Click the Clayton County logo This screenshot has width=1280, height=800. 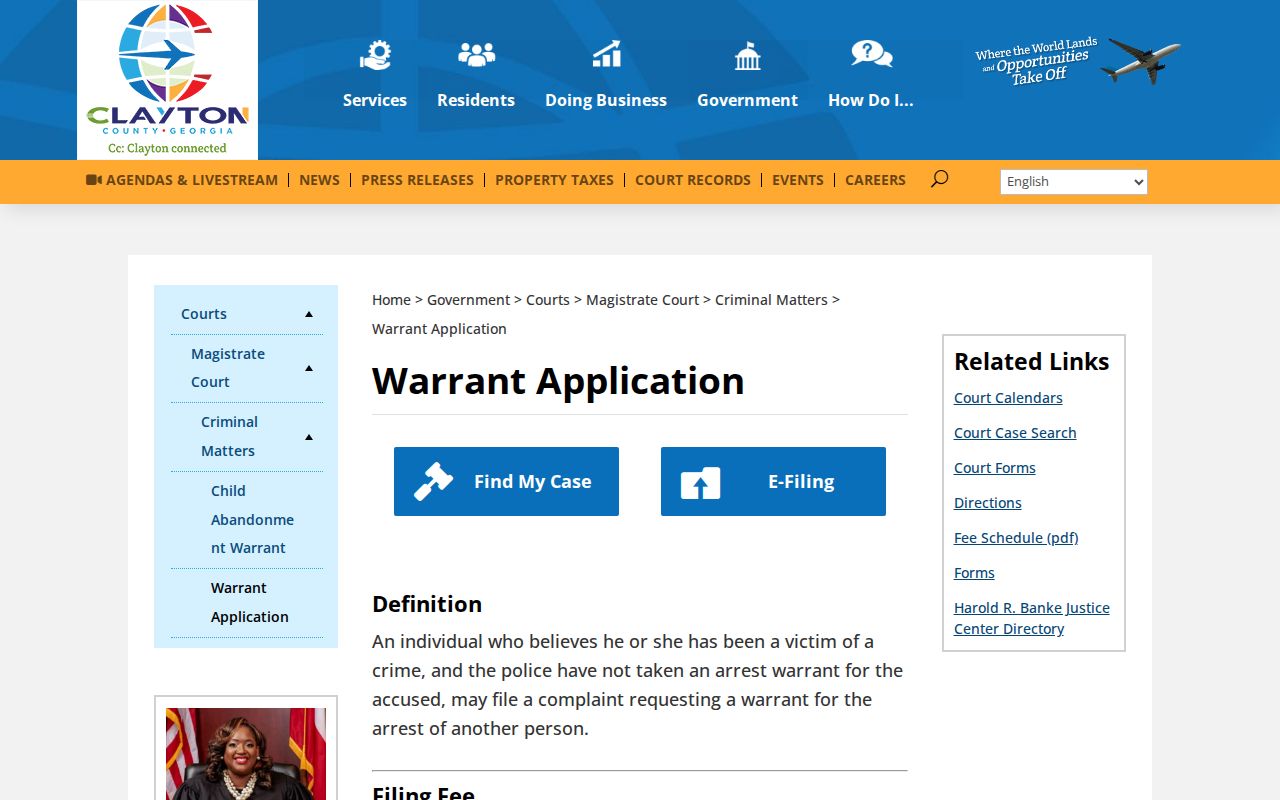pos(167,80)
